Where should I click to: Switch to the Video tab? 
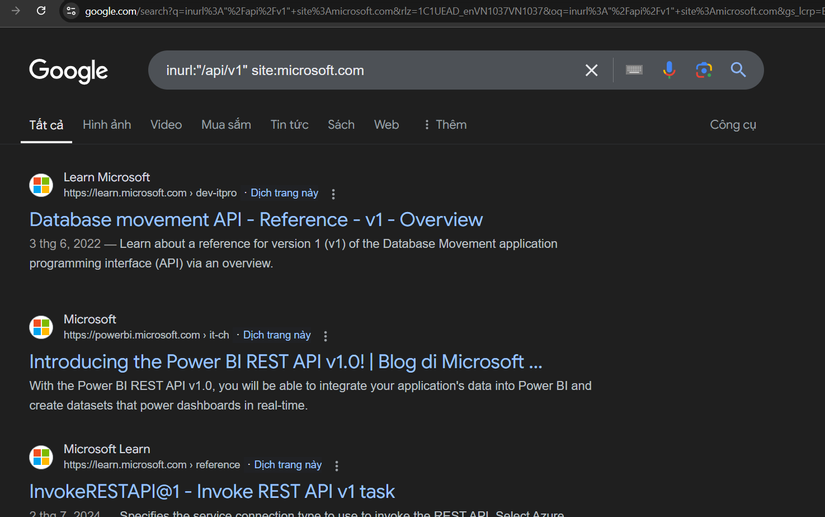pos(166,125)
